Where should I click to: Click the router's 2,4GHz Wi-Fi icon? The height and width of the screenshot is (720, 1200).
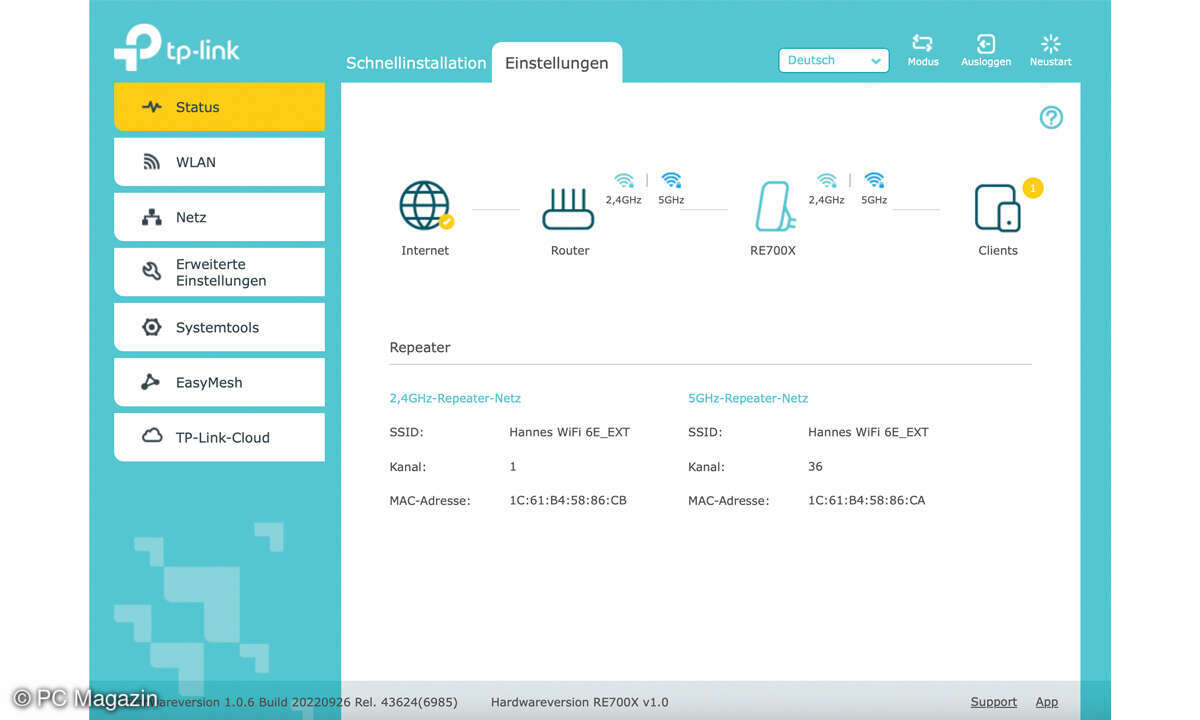pyautogui.click(x=624, y=180)
